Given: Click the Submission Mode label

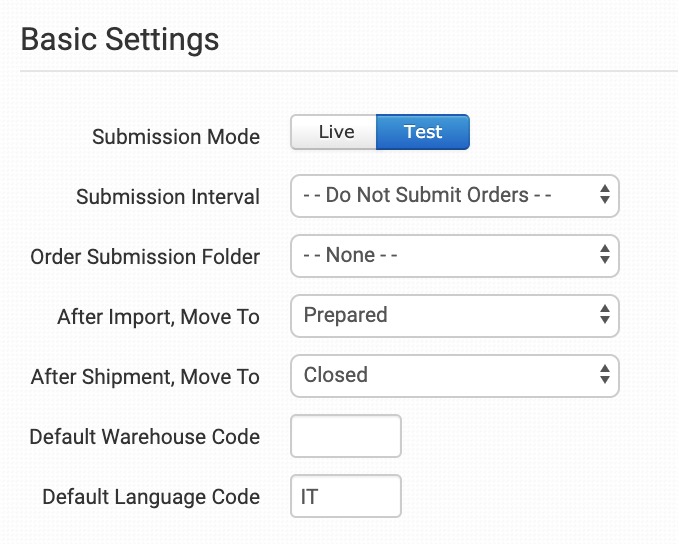Looking at the screenshot, I should click(x=176, y=137).
